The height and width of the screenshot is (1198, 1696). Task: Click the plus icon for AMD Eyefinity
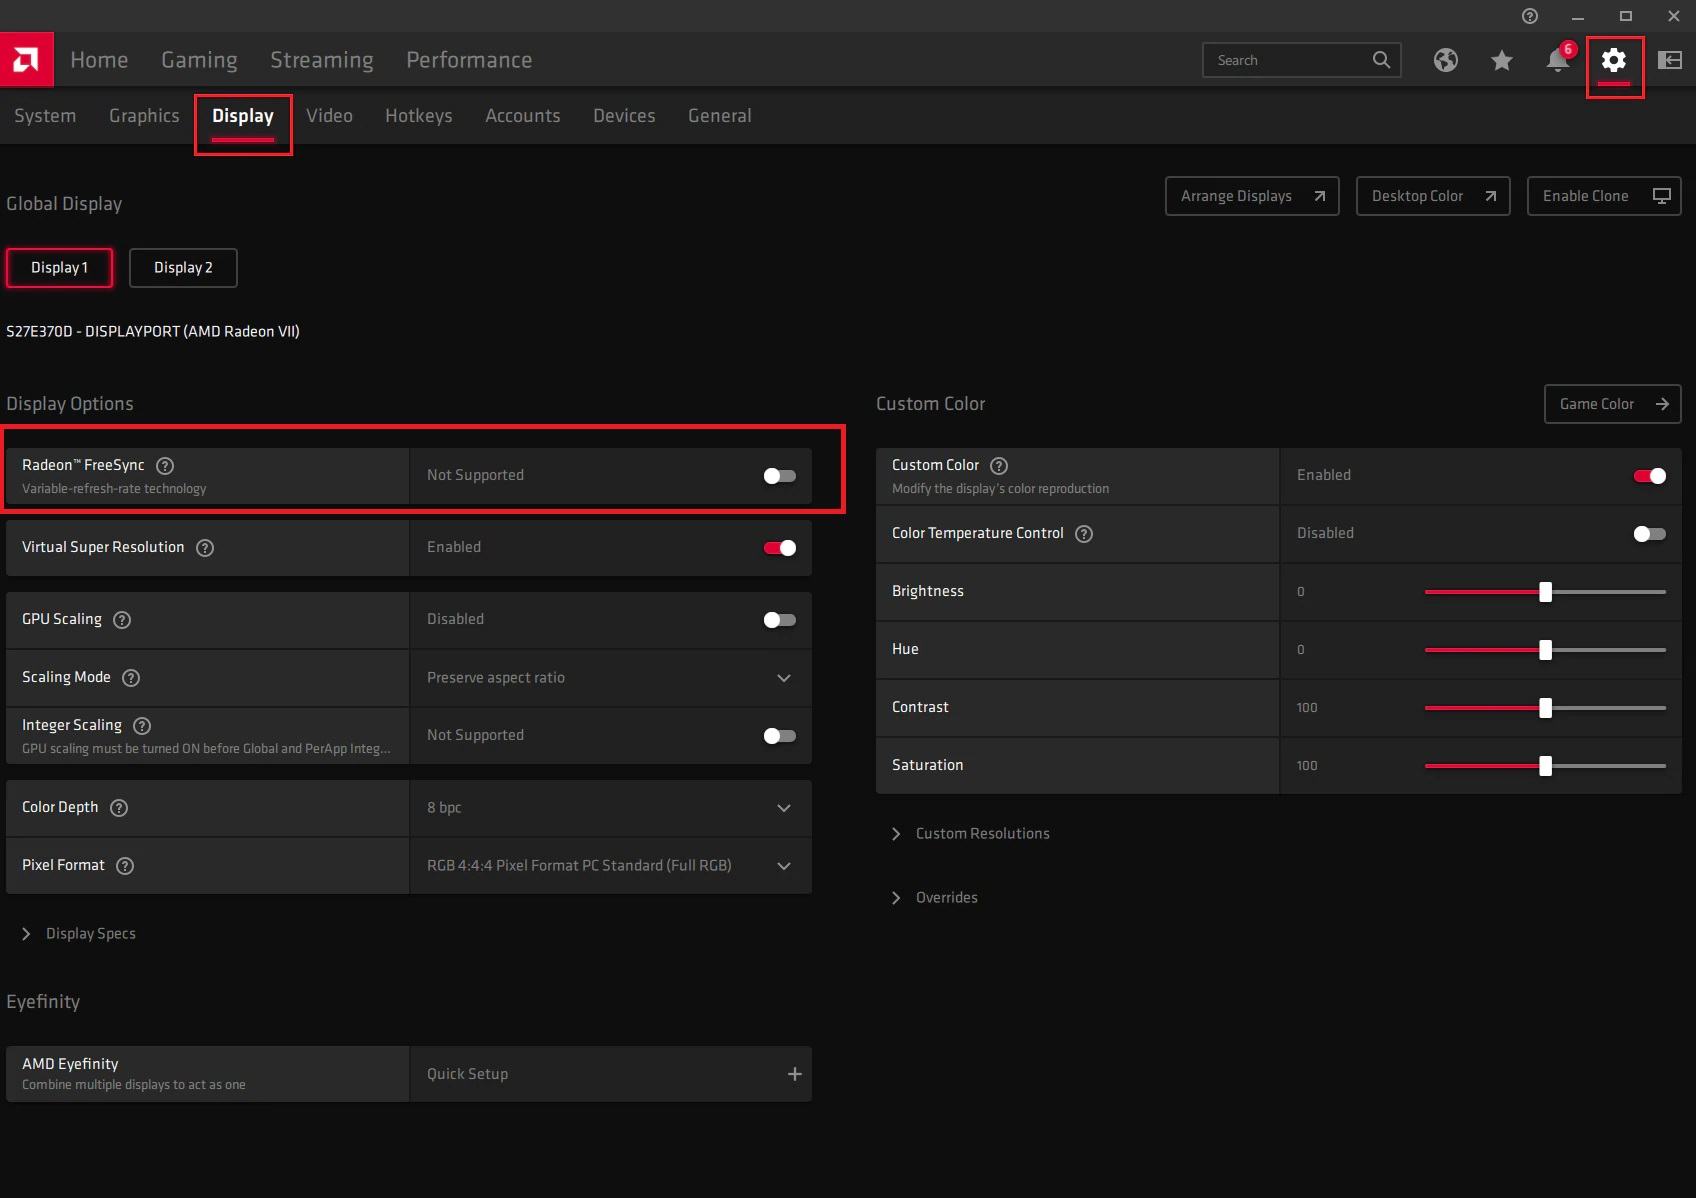pos(795,1074)
